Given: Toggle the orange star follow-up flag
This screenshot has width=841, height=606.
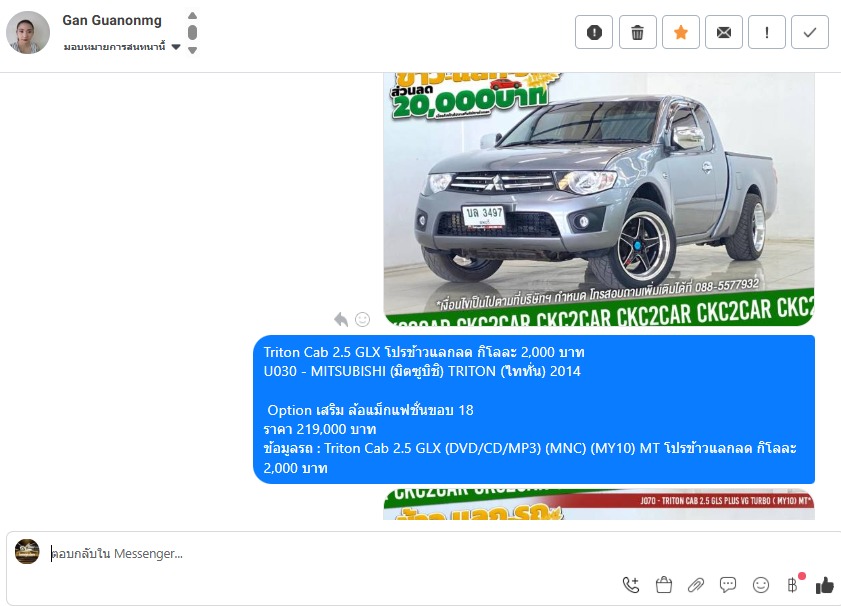Looking at the screenshot, I should (681, 32).
